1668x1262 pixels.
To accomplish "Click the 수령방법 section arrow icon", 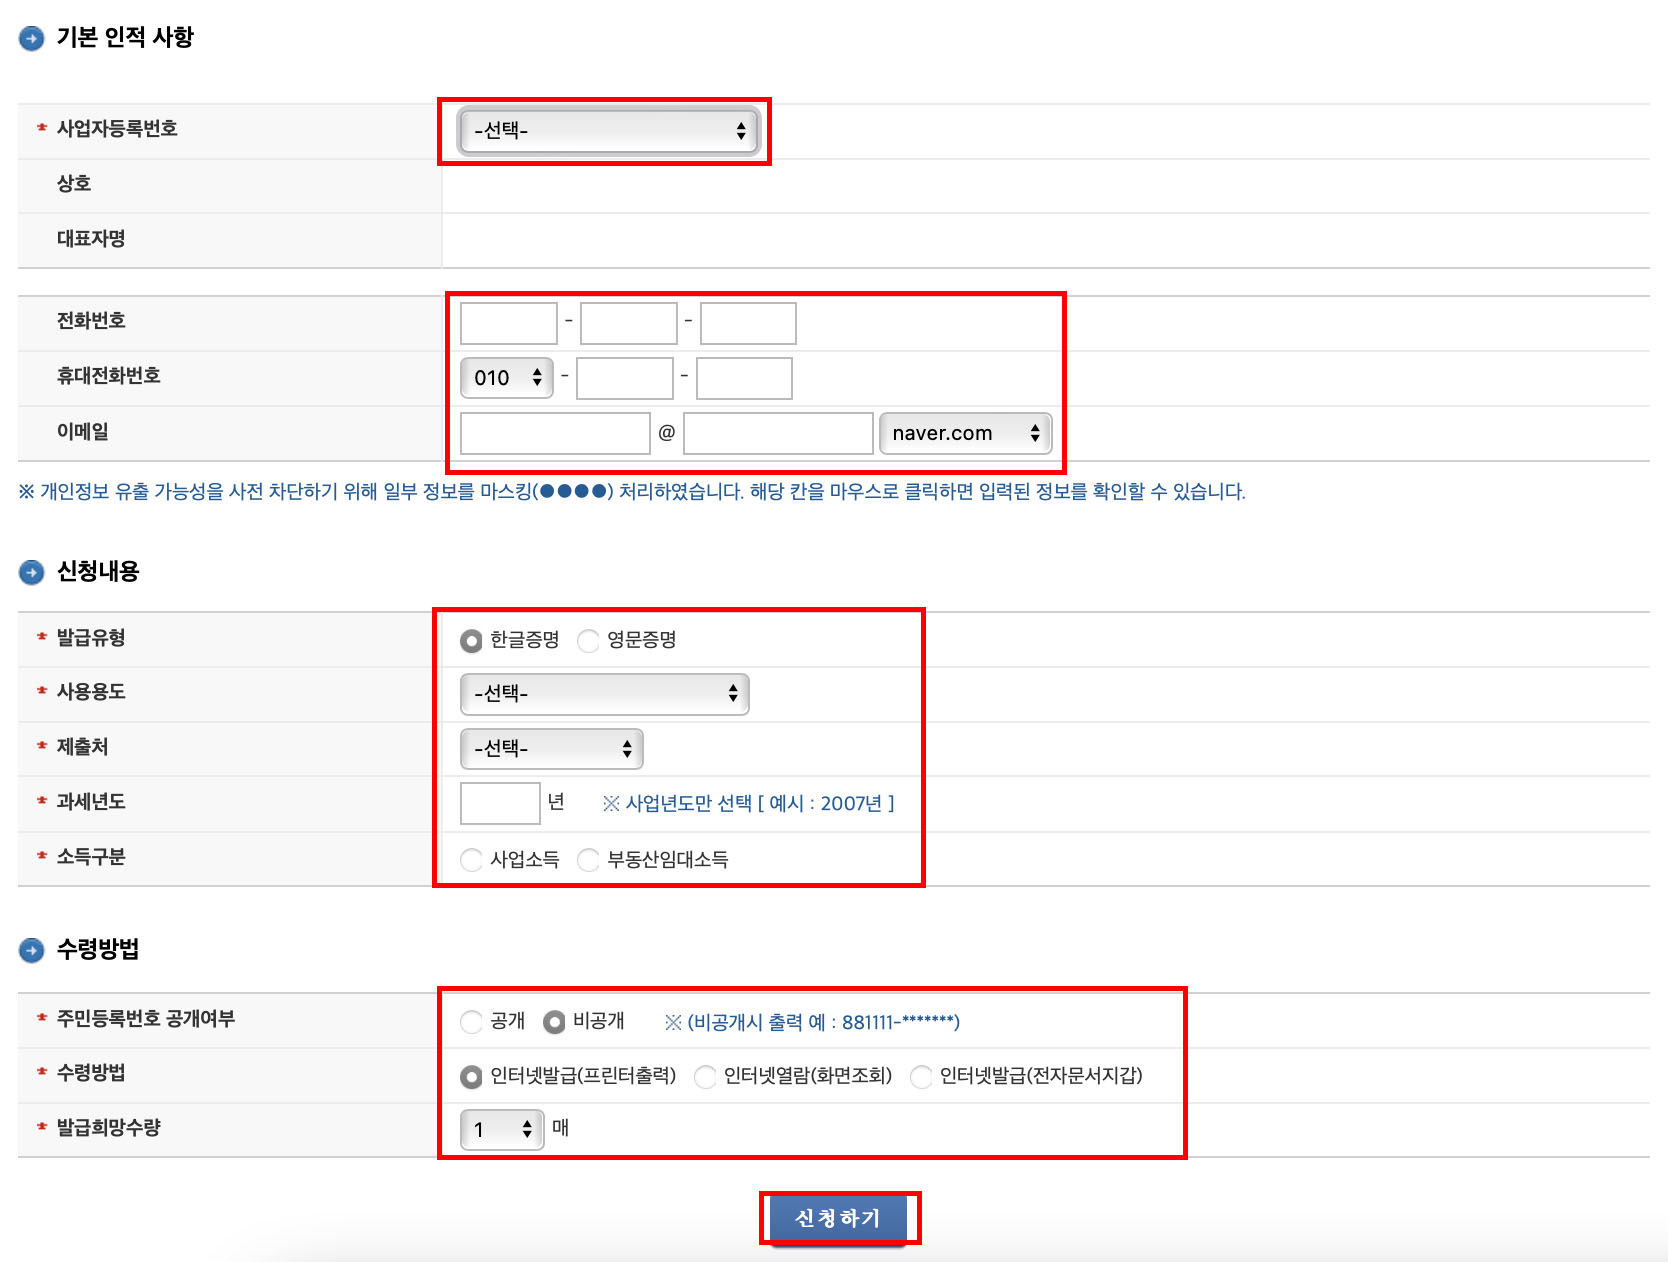I will tap(32, 950).
